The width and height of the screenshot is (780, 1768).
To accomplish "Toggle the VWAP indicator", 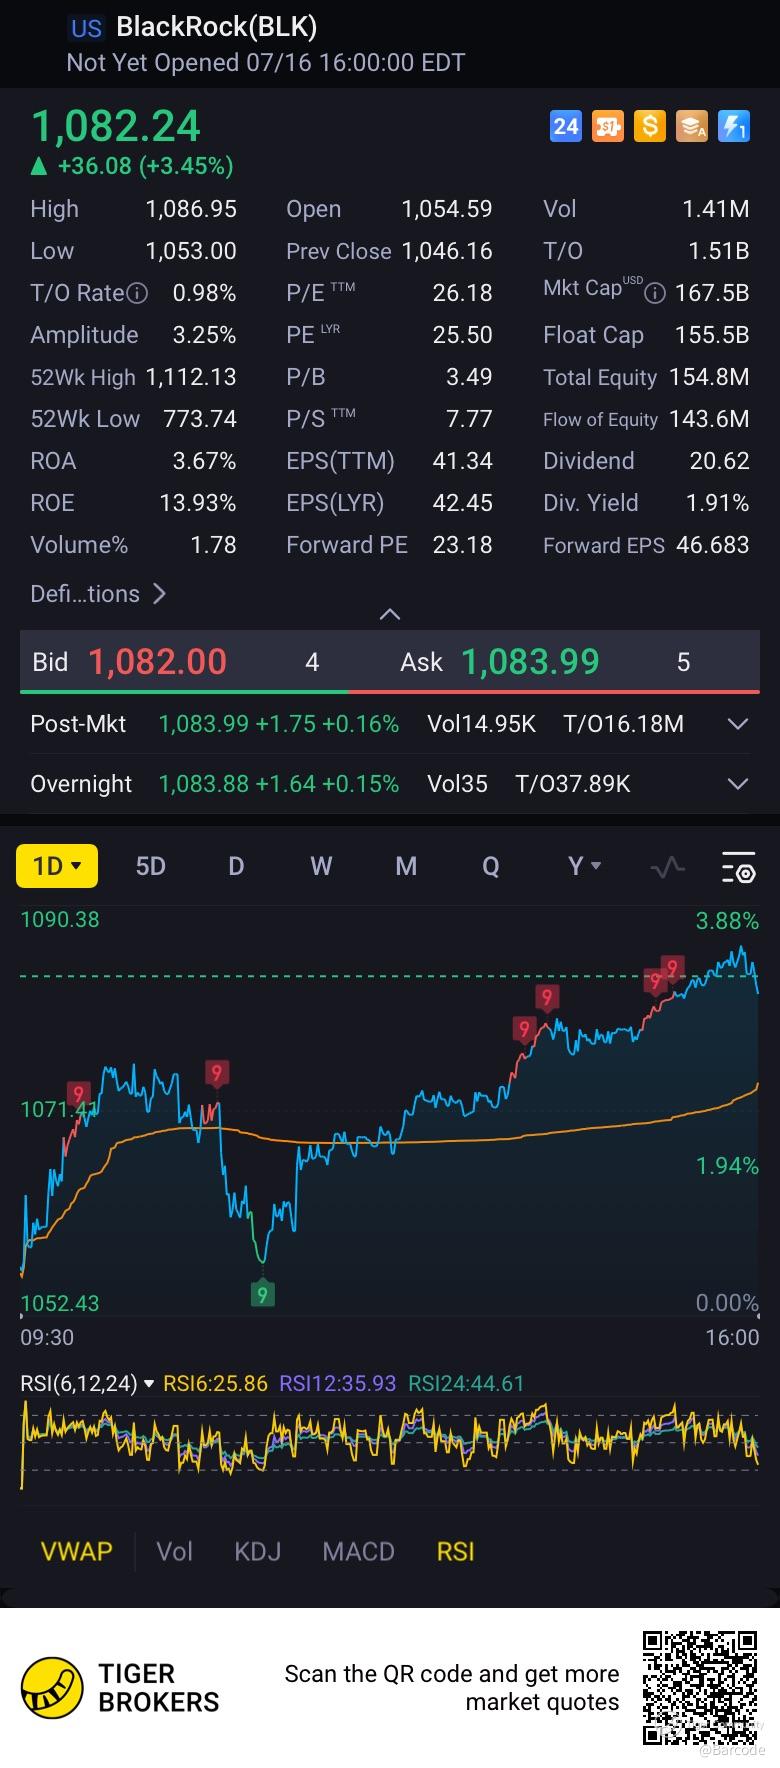I will tap(76, 1551).
